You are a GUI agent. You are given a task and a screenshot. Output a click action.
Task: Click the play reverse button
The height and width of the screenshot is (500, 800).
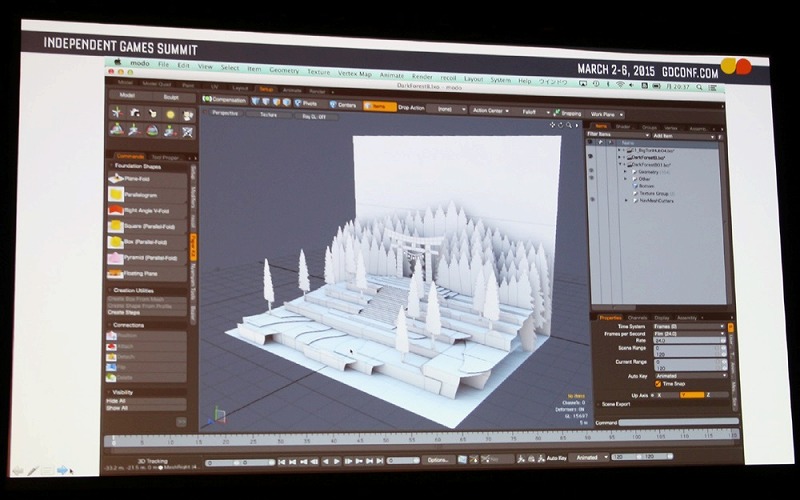(x=326, y=461)
